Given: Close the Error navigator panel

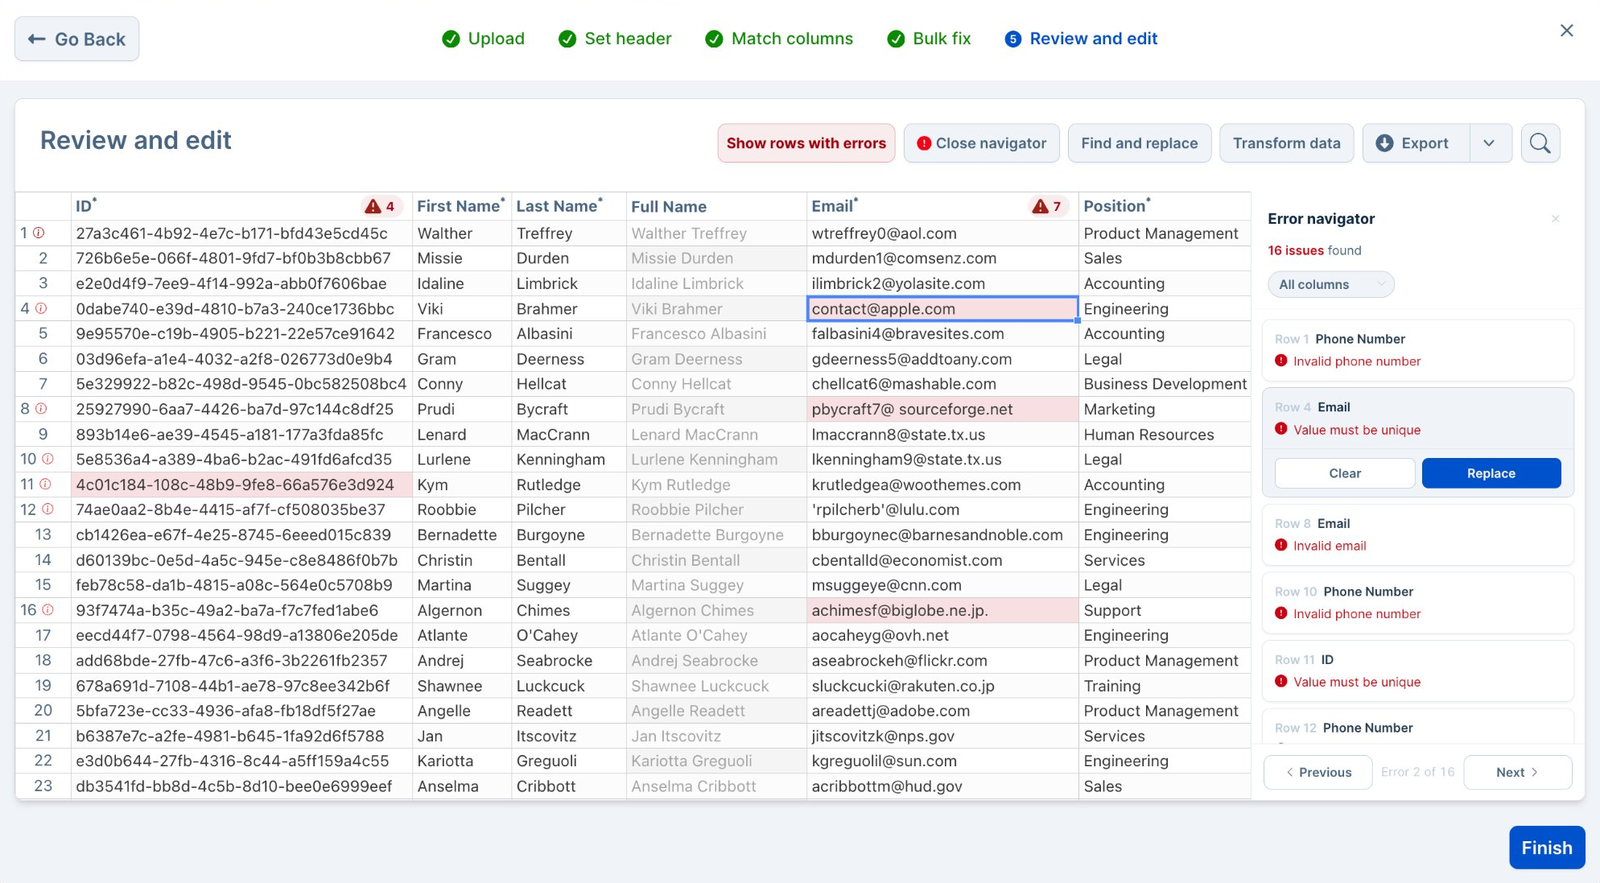Looking at the screenshot, I should (x=1555, y=219).
